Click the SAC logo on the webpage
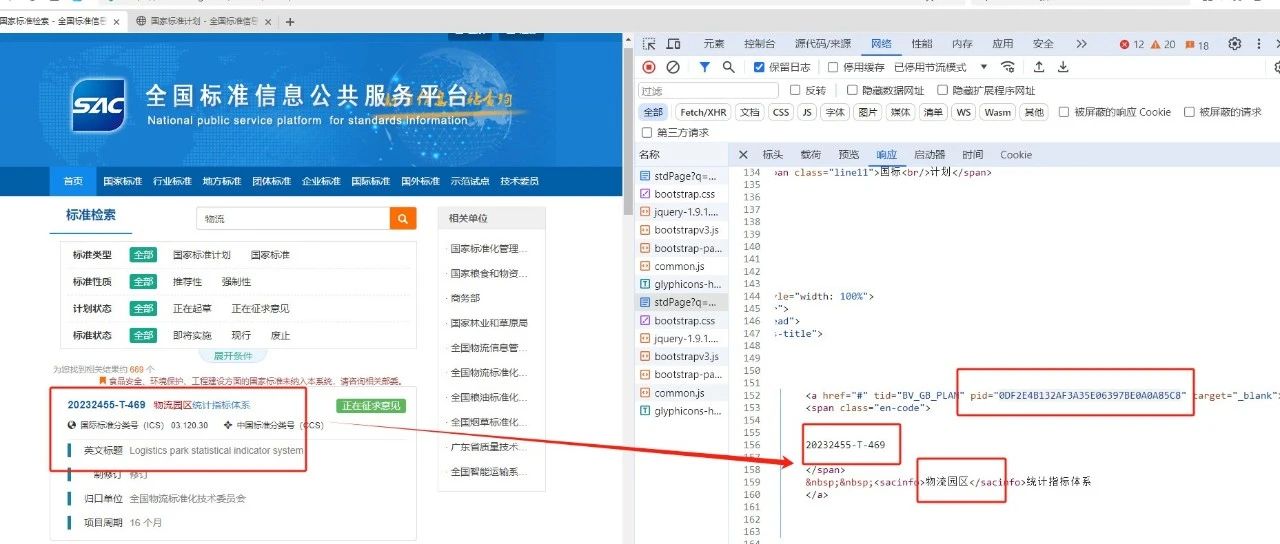The image size is (1280, 544). pos(98,105)
